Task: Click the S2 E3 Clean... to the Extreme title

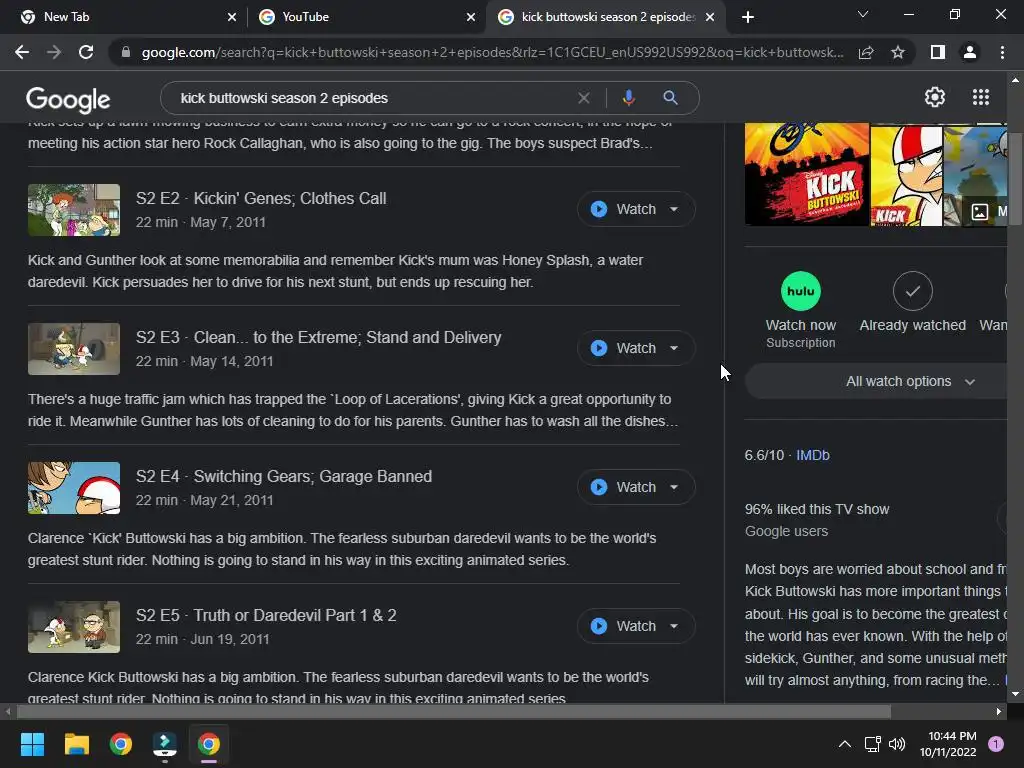Action: click(x=319, y=338)
